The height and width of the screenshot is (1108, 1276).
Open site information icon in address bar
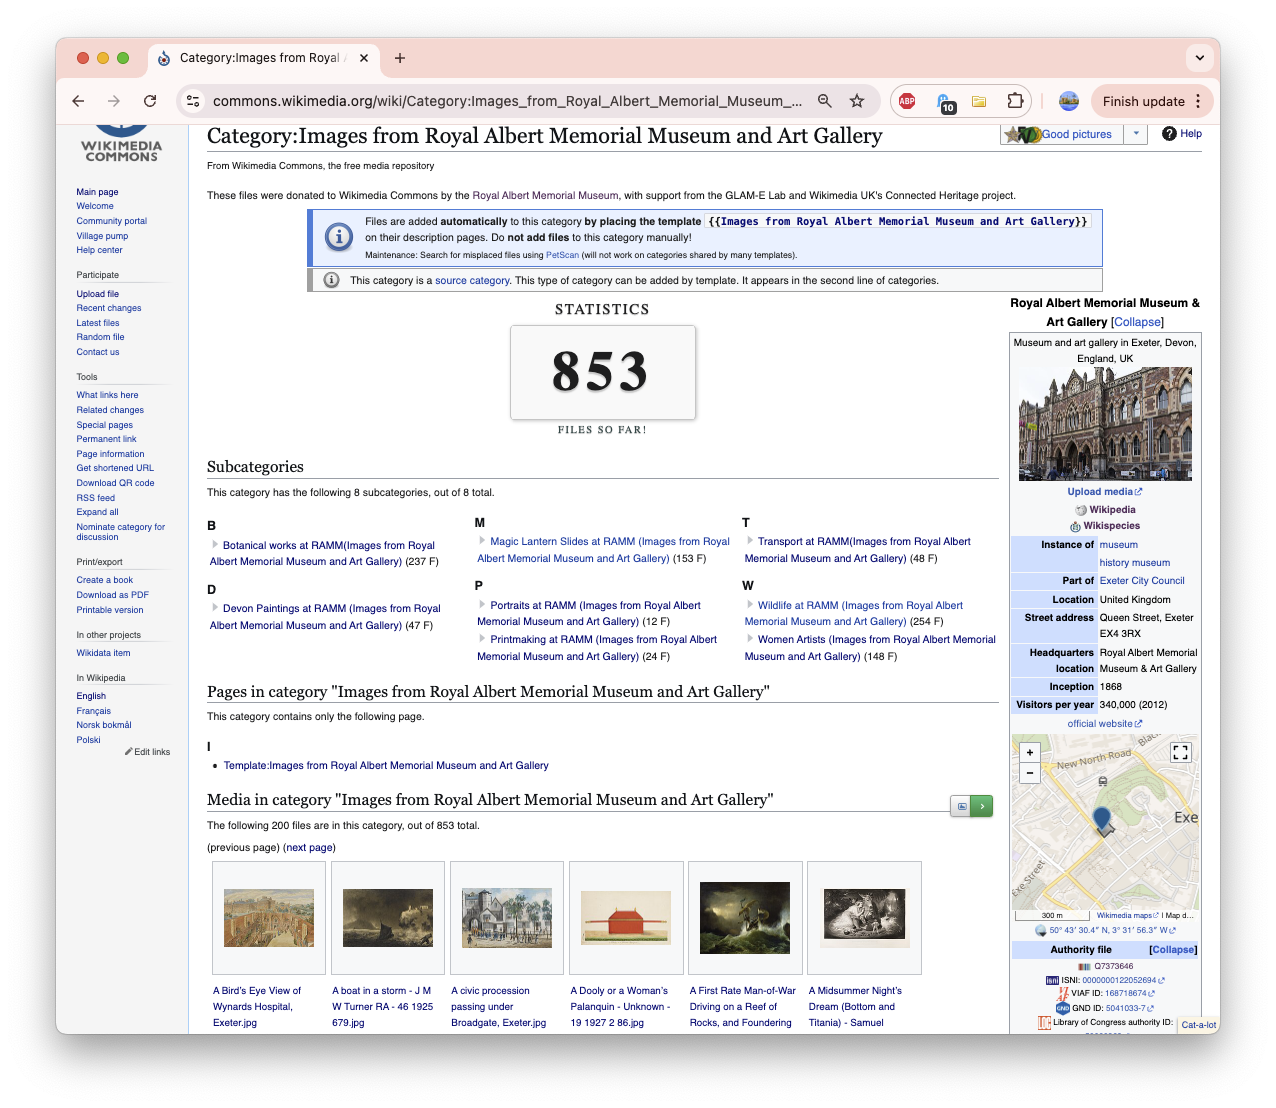tap(194, 101)
